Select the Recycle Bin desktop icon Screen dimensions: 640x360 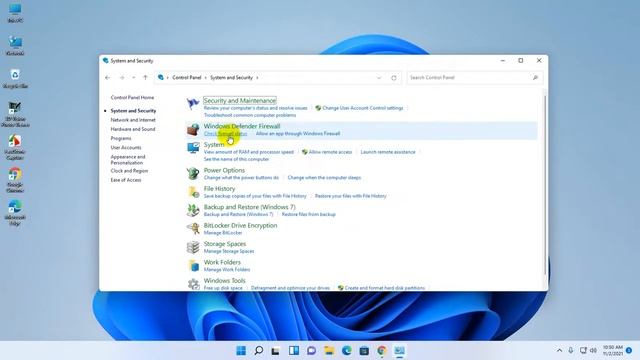[15, 78]
